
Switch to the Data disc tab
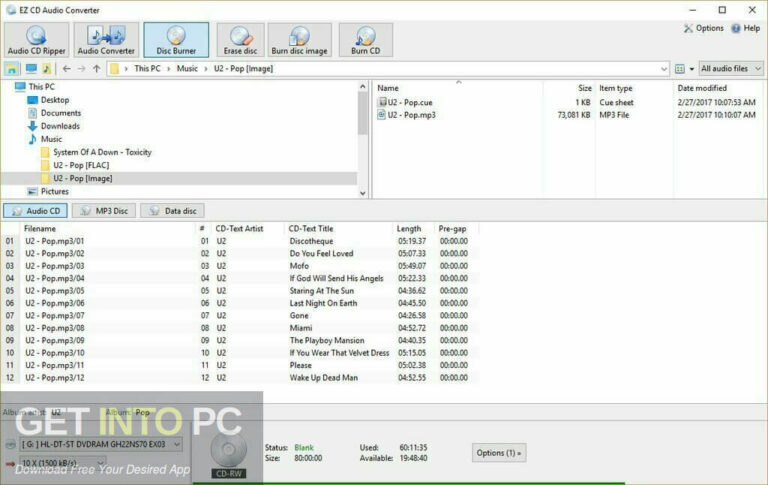coord(172,211)
